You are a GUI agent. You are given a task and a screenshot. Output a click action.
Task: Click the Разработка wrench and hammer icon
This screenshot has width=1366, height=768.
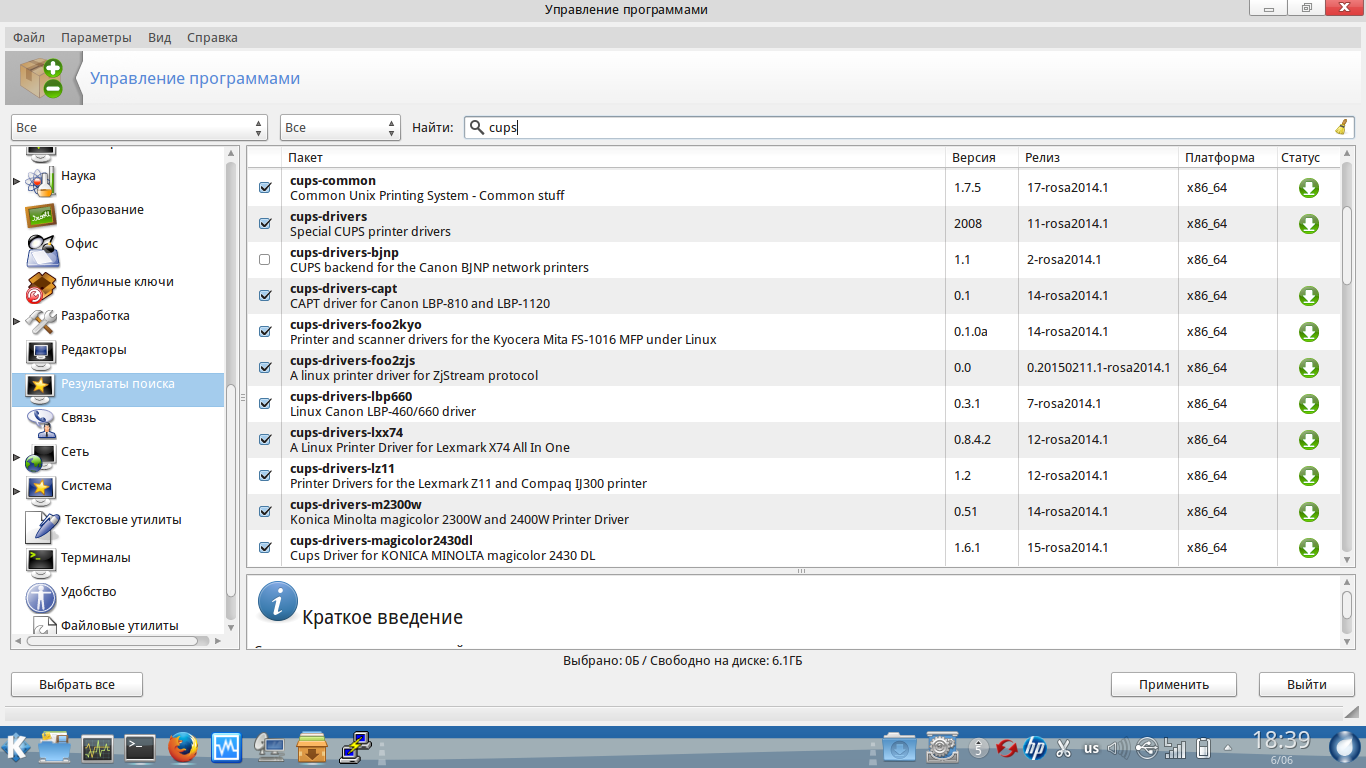click(x=40, y=320)
